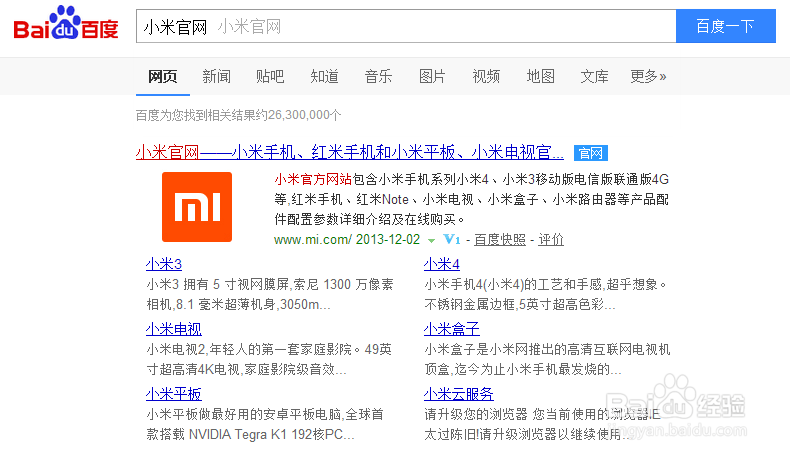This screenshot has height=458, width=790.
Task: Open the 音乐 tab
Action: point(378,77)
